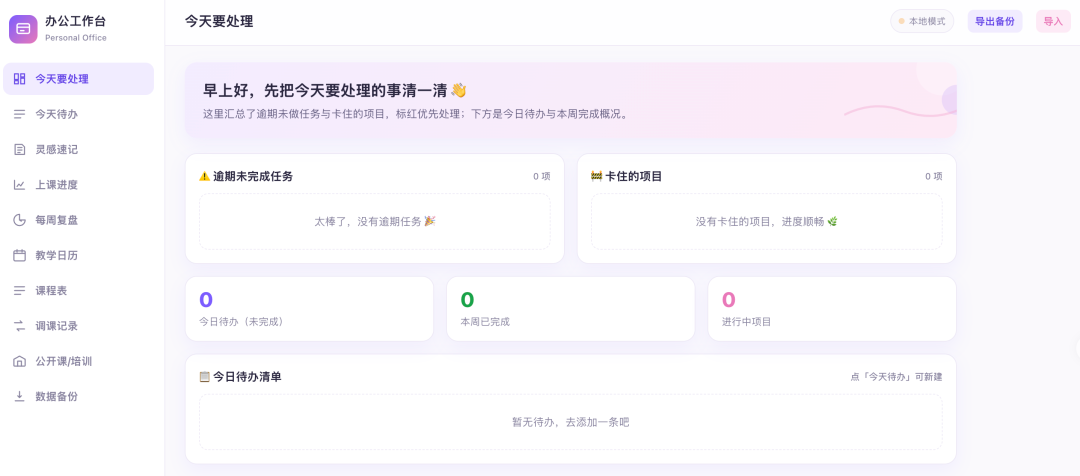This screenshot has width=1080, height=476.
Task: Click the 今天要处理 page header title
Action: 219,21
